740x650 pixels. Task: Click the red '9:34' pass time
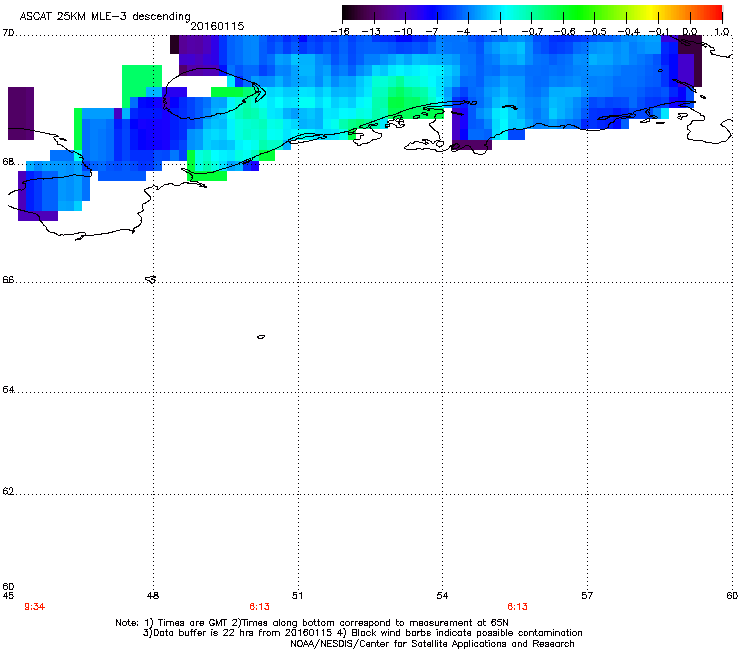[x=34, y=607]
